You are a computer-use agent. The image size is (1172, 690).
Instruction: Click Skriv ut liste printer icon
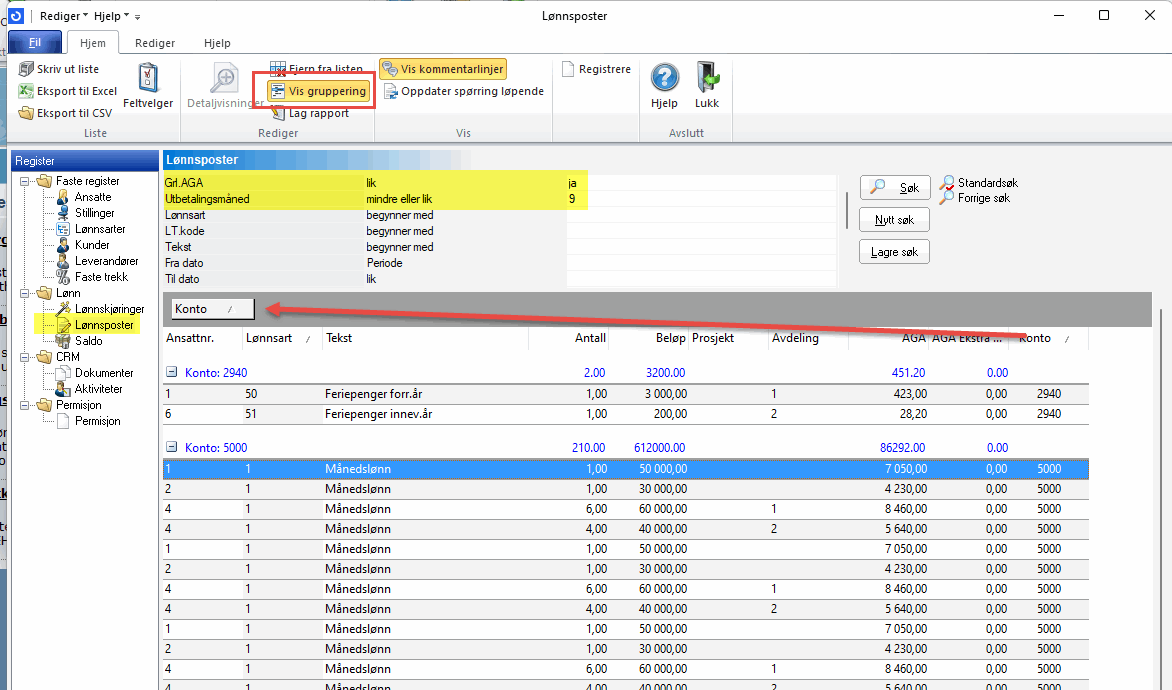point(26,69)
